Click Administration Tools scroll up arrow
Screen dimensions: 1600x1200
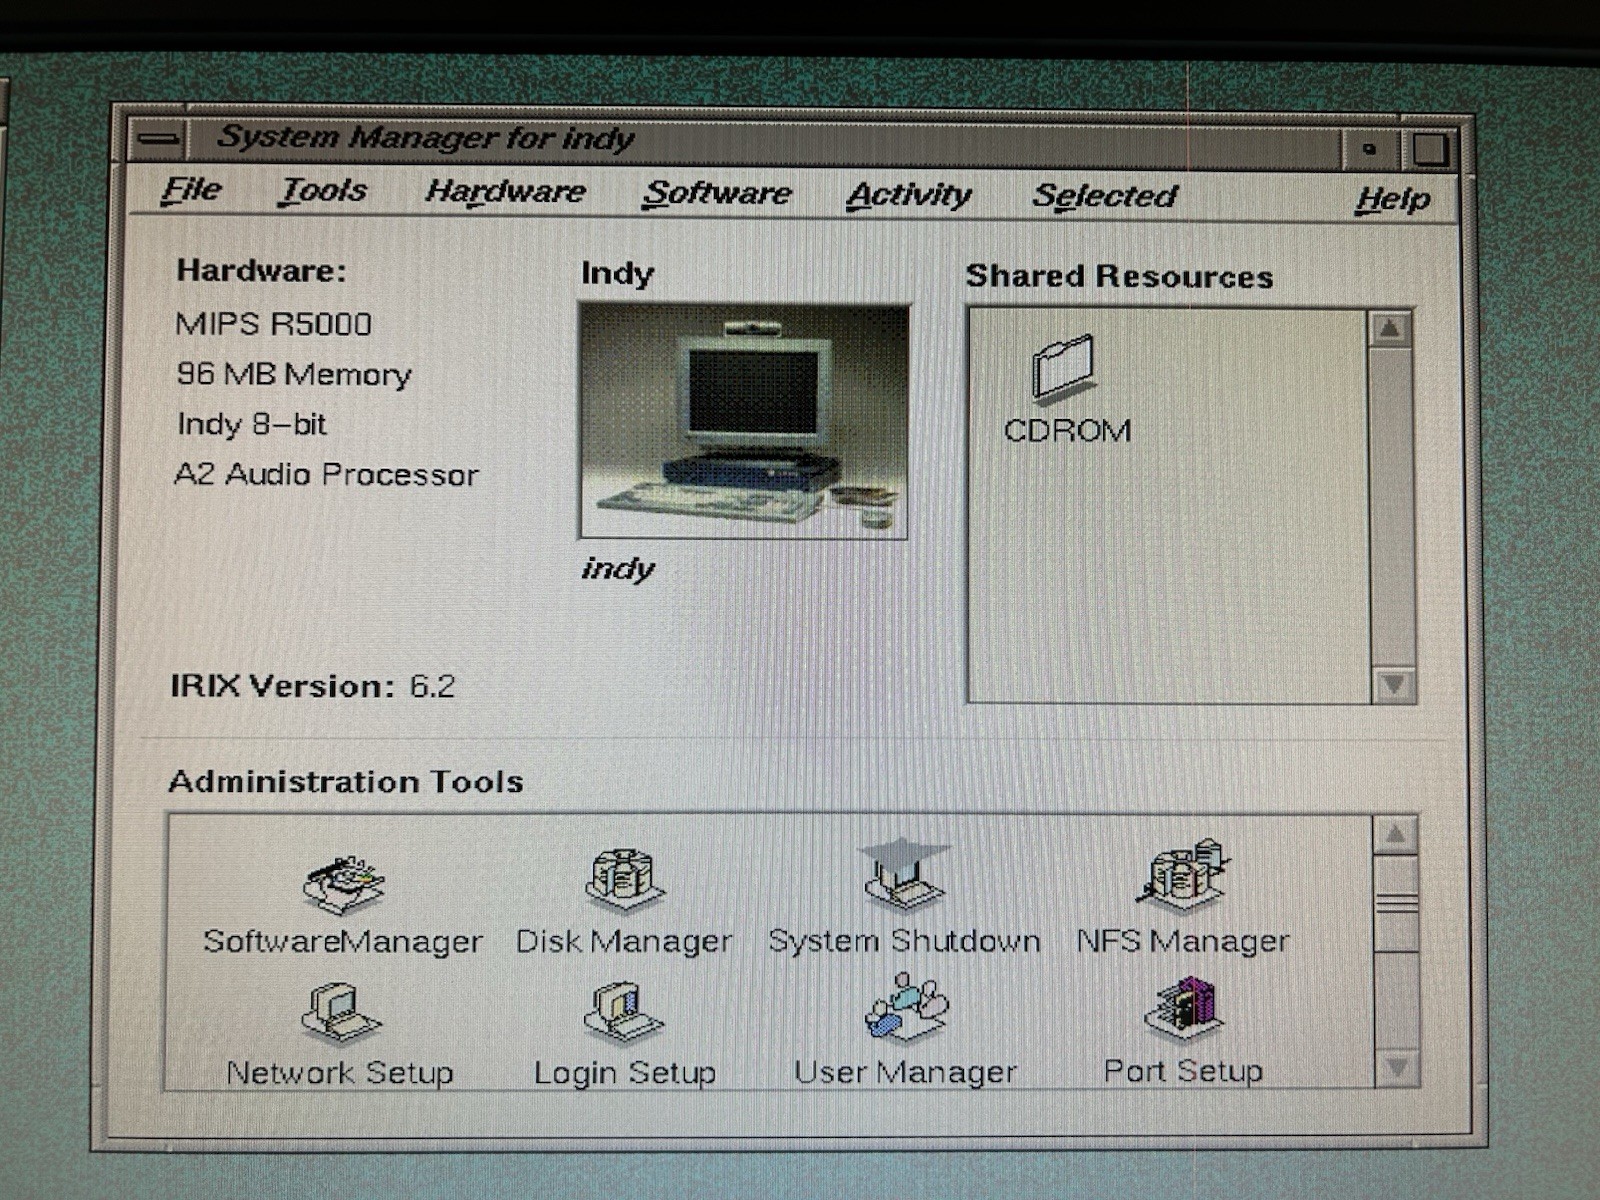(1396, 834)
